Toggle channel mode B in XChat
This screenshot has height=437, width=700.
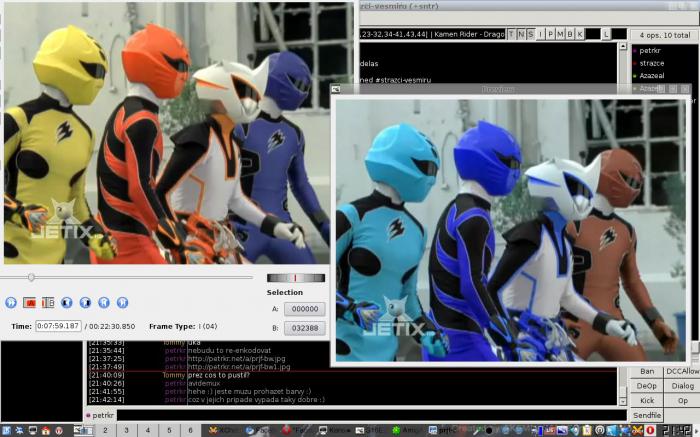(570, 34)
